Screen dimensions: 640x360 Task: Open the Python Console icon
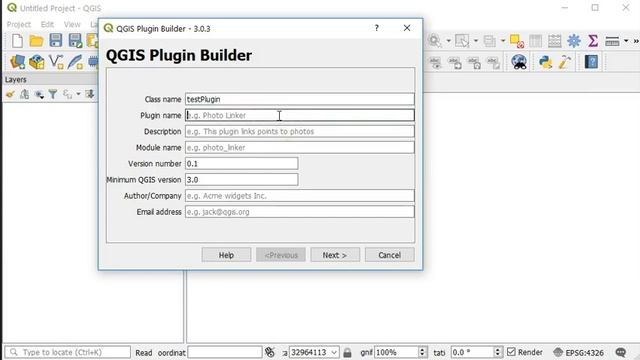click(545, 62)
